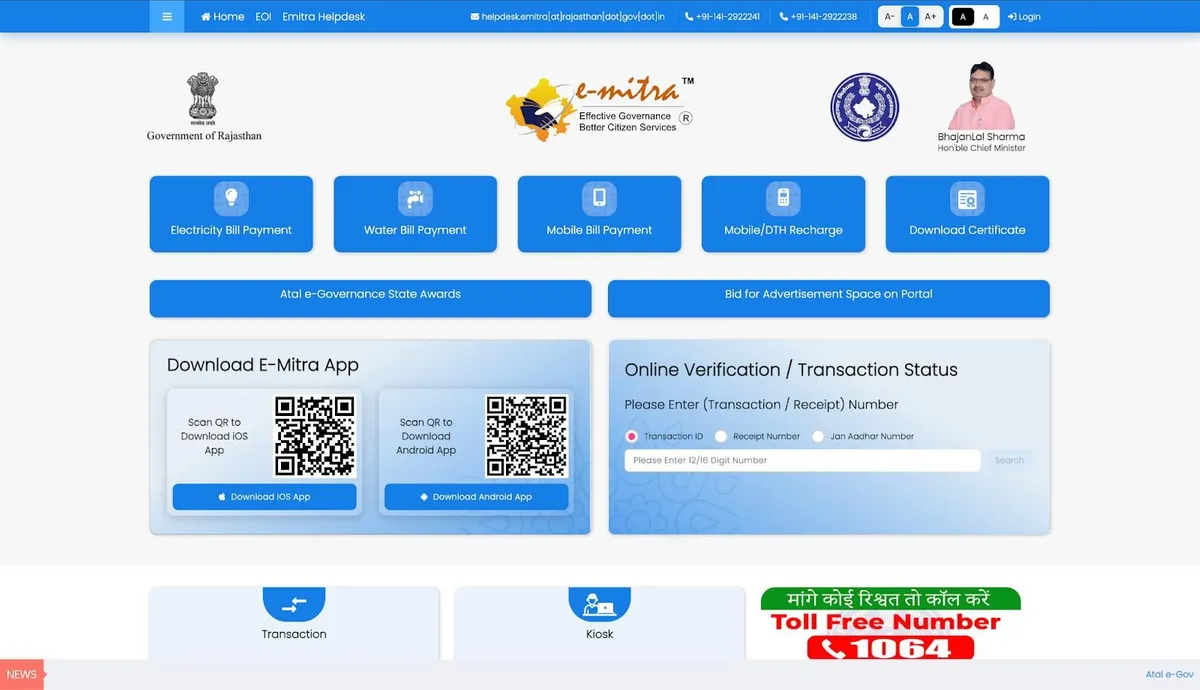Click the Kiosk operator icon

tap(599, 604)
